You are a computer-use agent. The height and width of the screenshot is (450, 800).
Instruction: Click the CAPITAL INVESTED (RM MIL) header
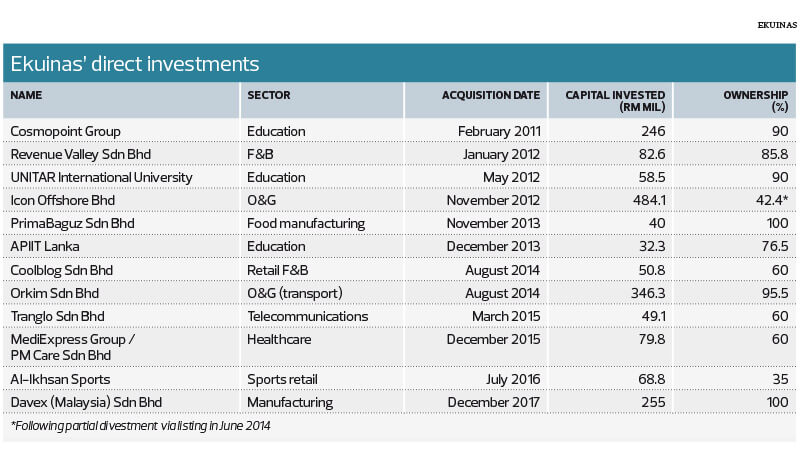(608, 101)
